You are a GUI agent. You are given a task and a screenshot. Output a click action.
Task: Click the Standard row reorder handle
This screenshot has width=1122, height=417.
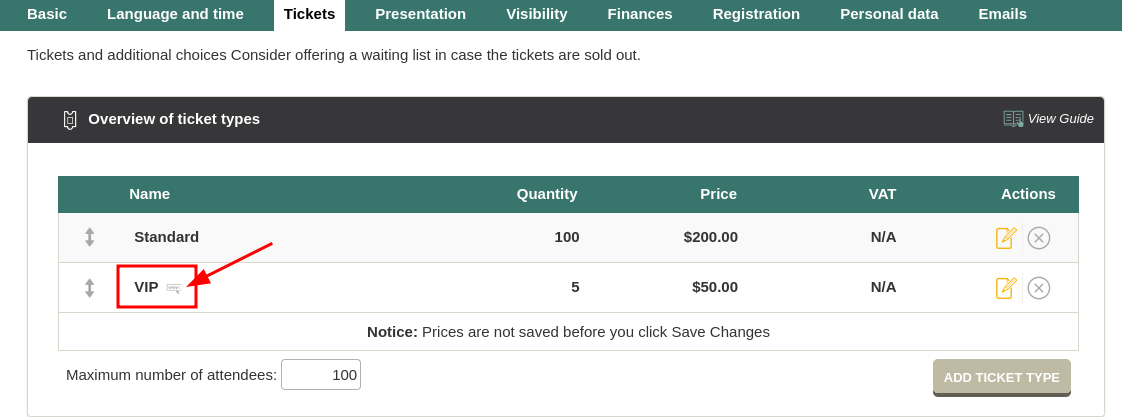pos(90,237)
